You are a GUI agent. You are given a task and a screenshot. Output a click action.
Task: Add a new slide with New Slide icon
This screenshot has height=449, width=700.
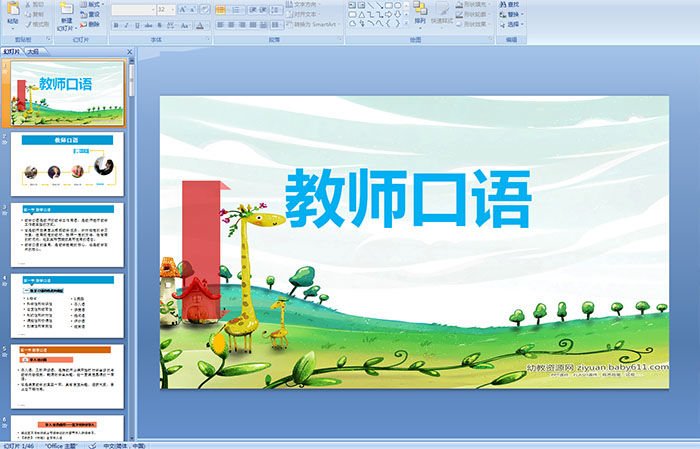click(67, 9)
